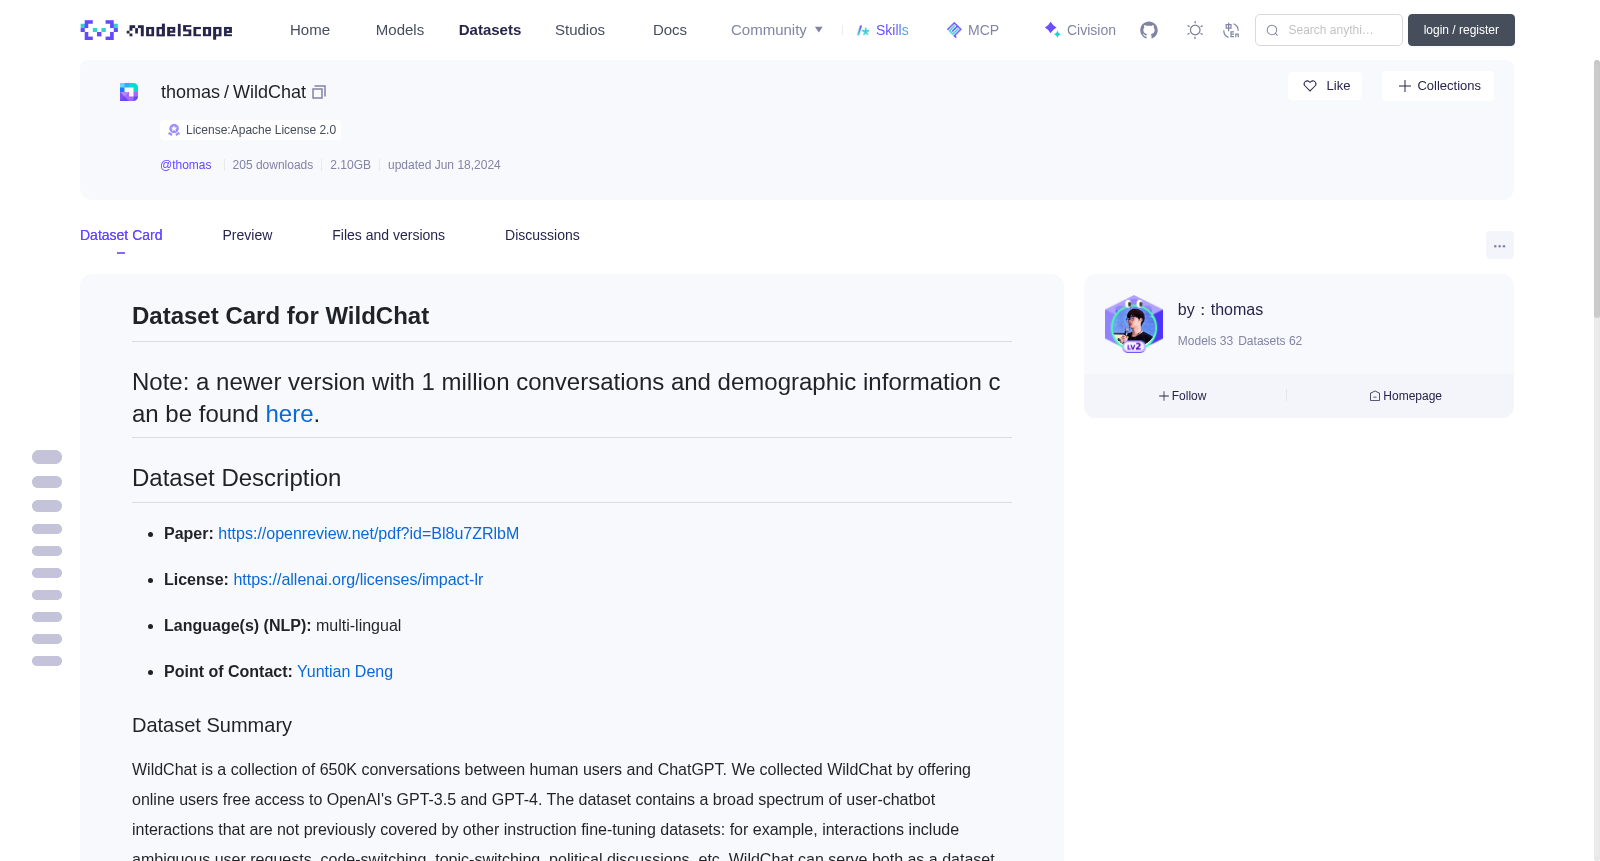This screenshot has height=861, width=1600.
Task: Follow the author thomas
Action: point(1183,396)
